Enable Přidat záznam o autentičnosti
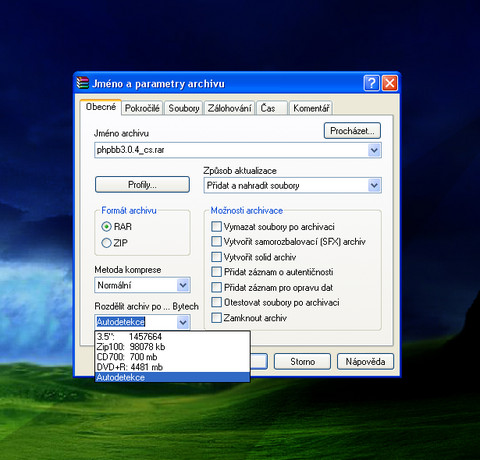Screen dimensions: 480x460 [x=216, y=272]
